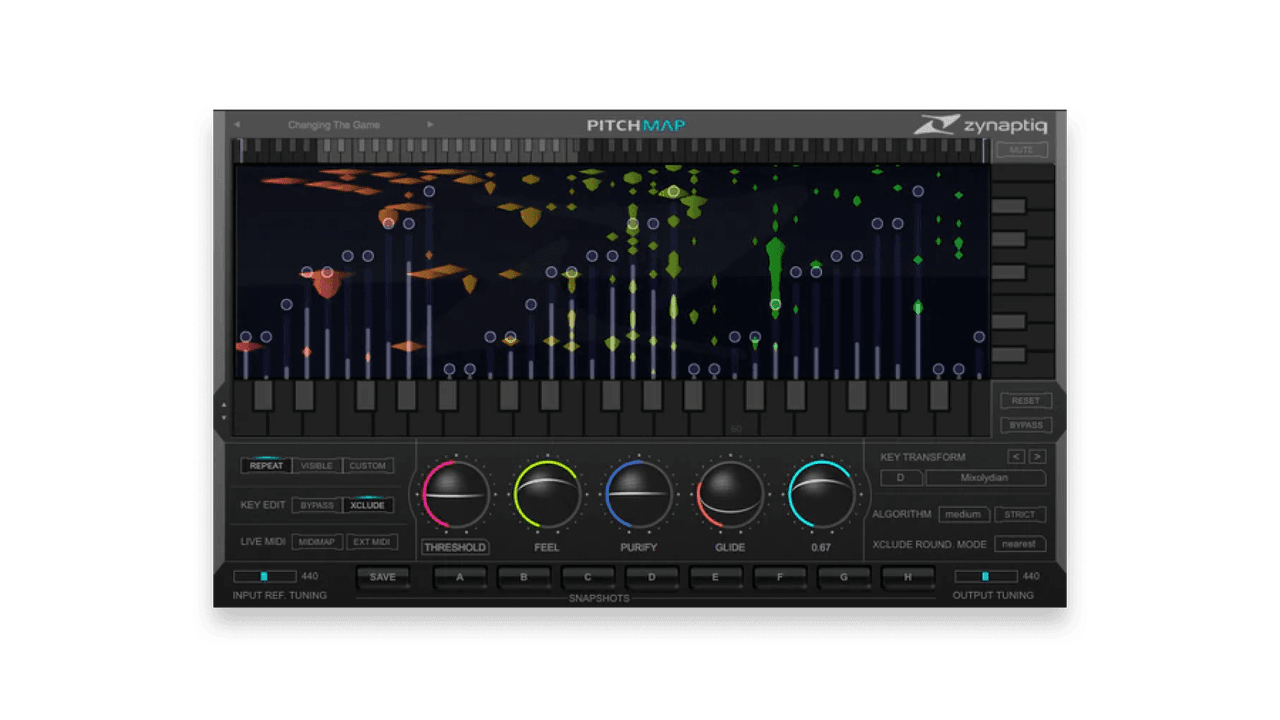Enable STRICT algorithm mode
Viewport: 1280px width, 720px height.
click(x=1020, y=514)
